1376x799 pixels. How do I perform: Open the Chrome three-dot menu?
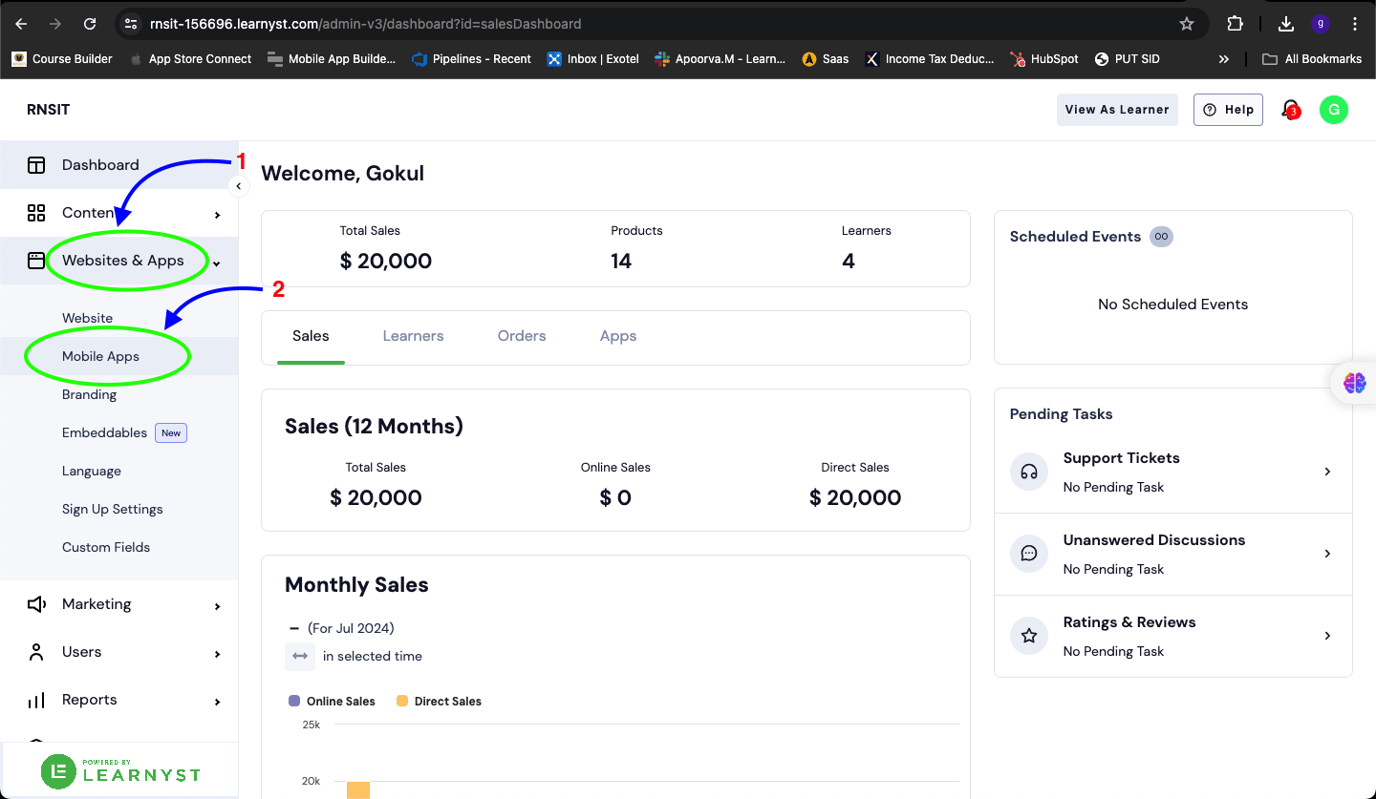(1355, 24)
